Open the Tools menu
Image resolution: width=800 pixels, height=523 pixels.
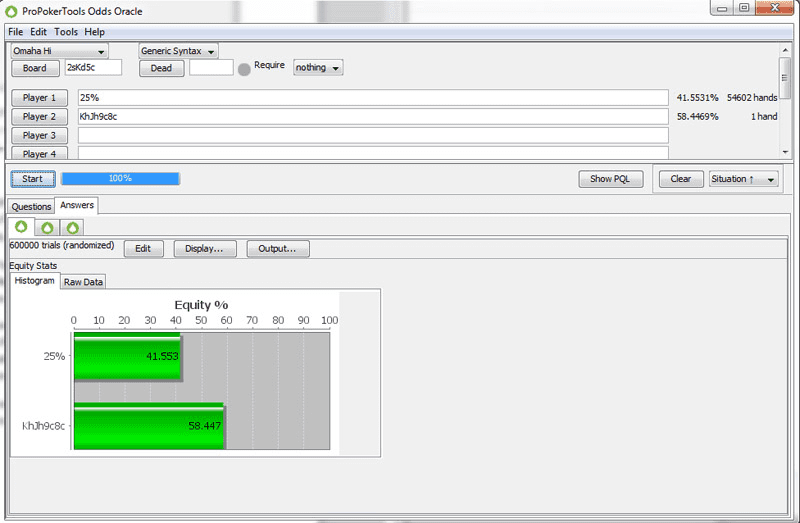(x=66, y=32)
